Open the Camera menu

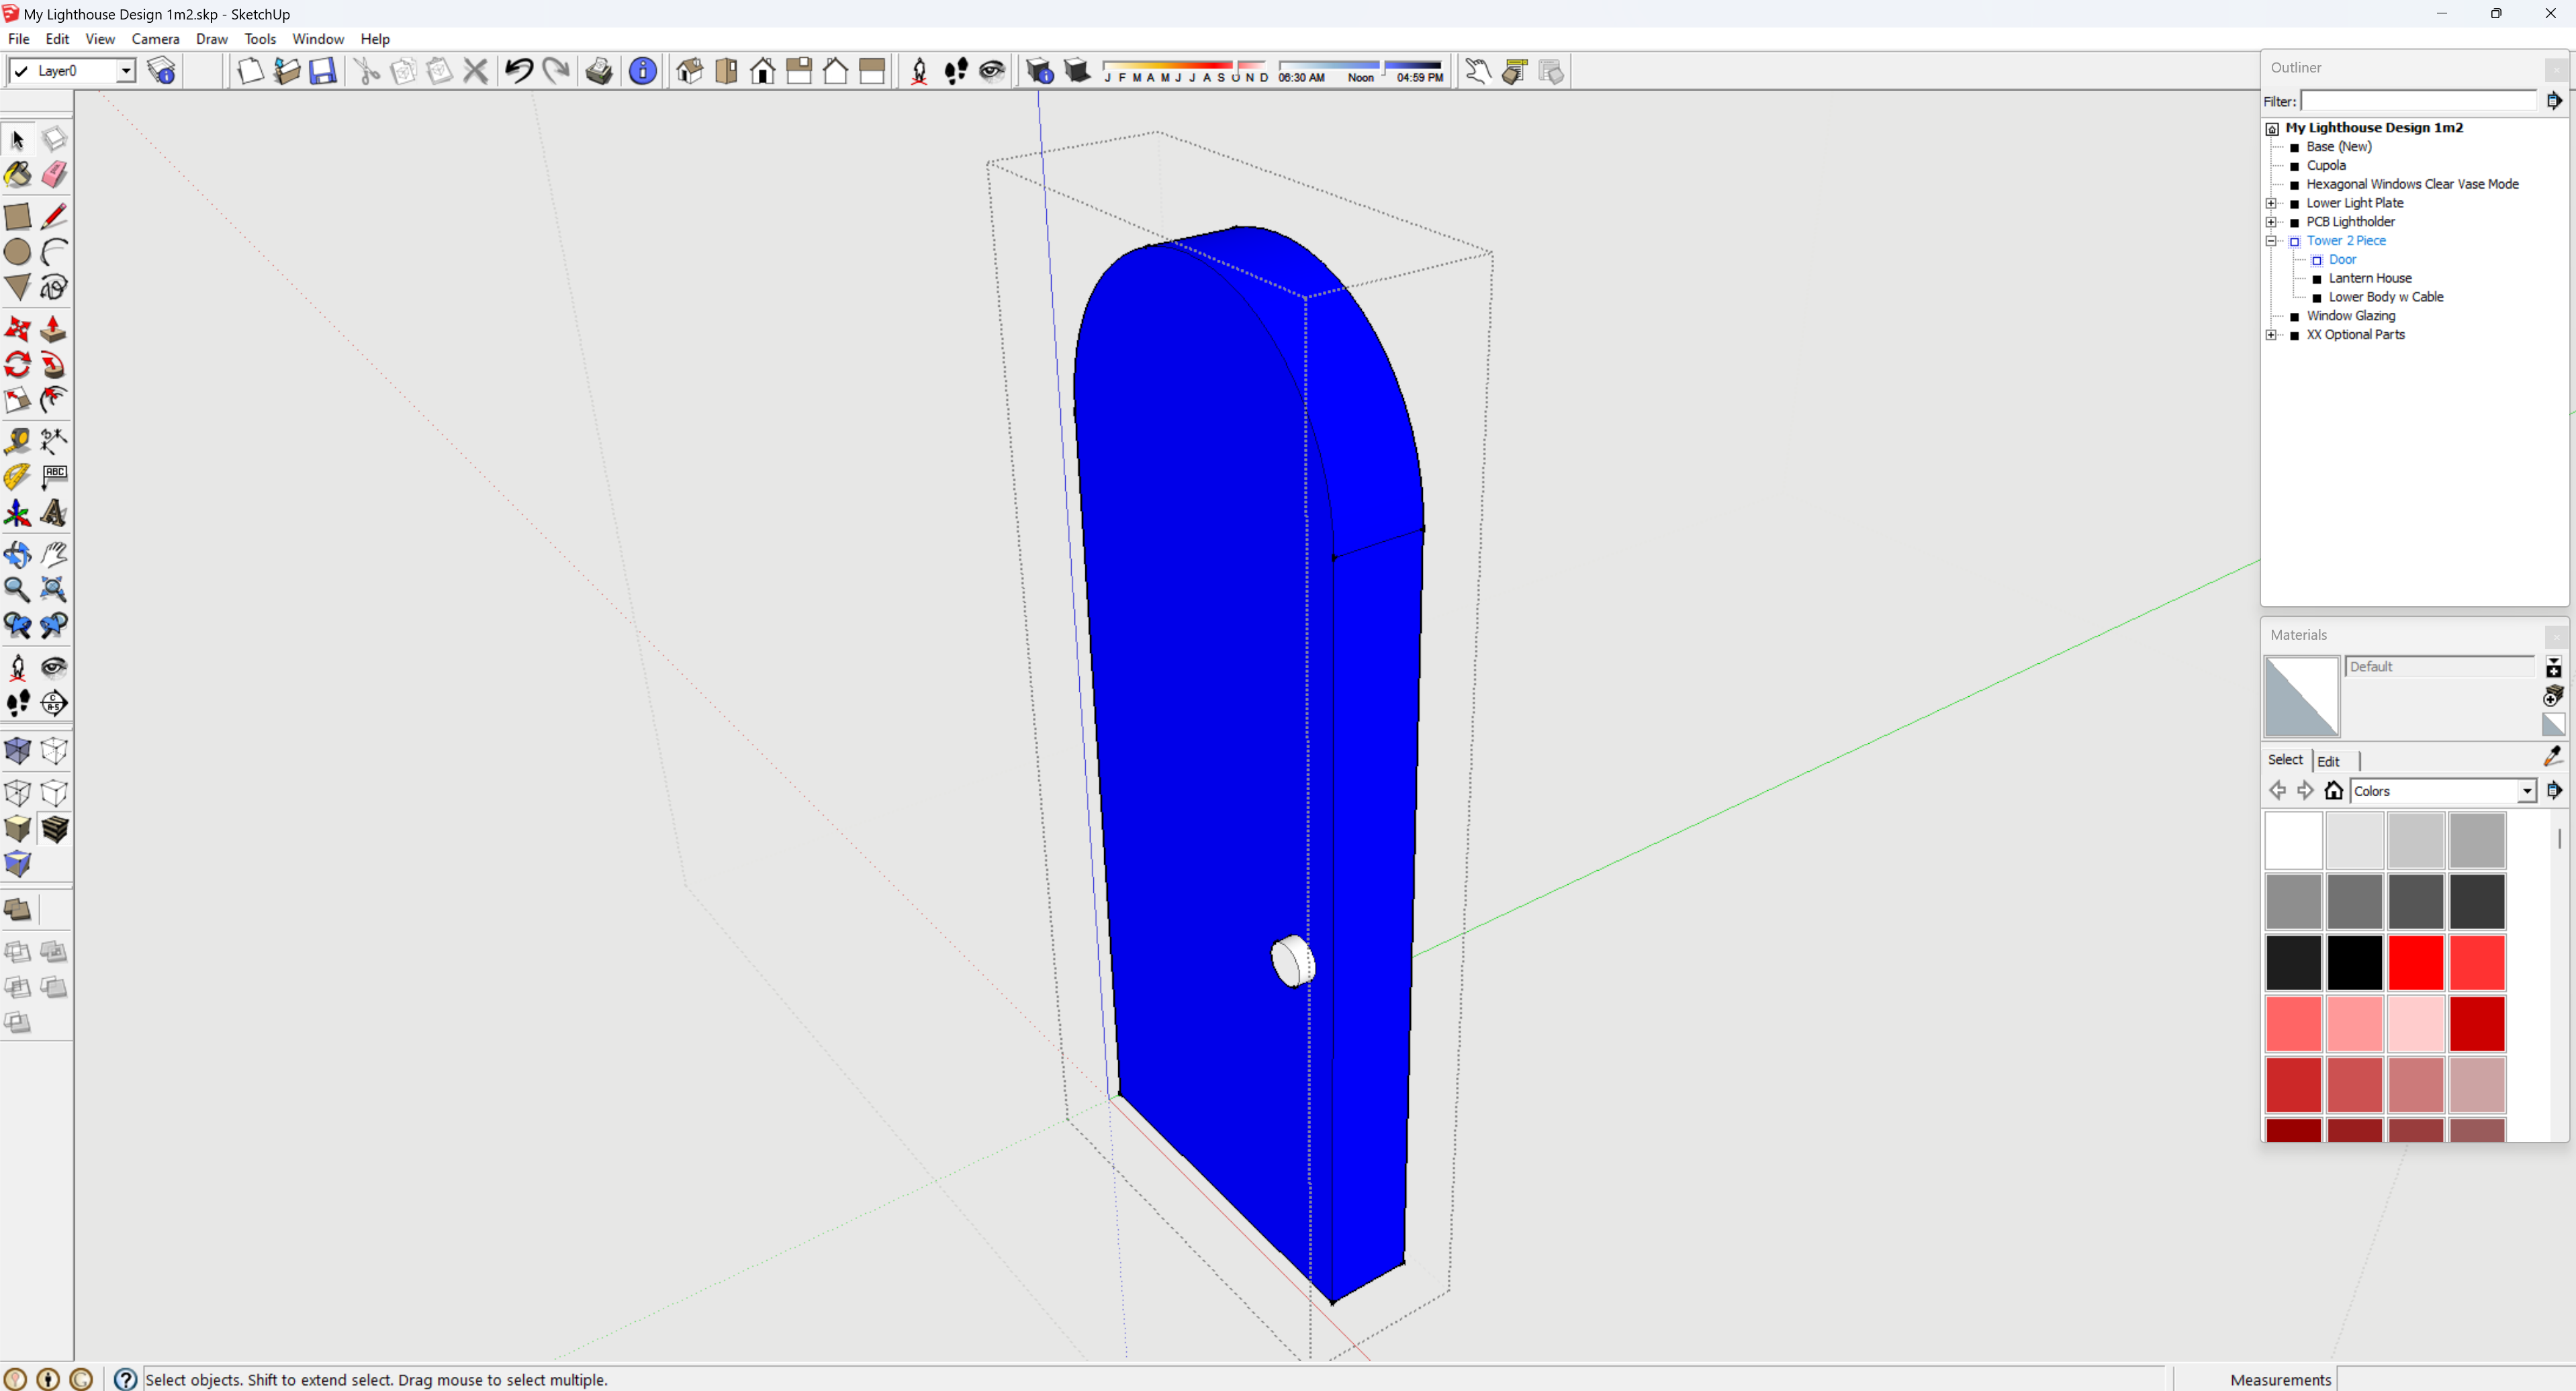[x=155, y=39]
